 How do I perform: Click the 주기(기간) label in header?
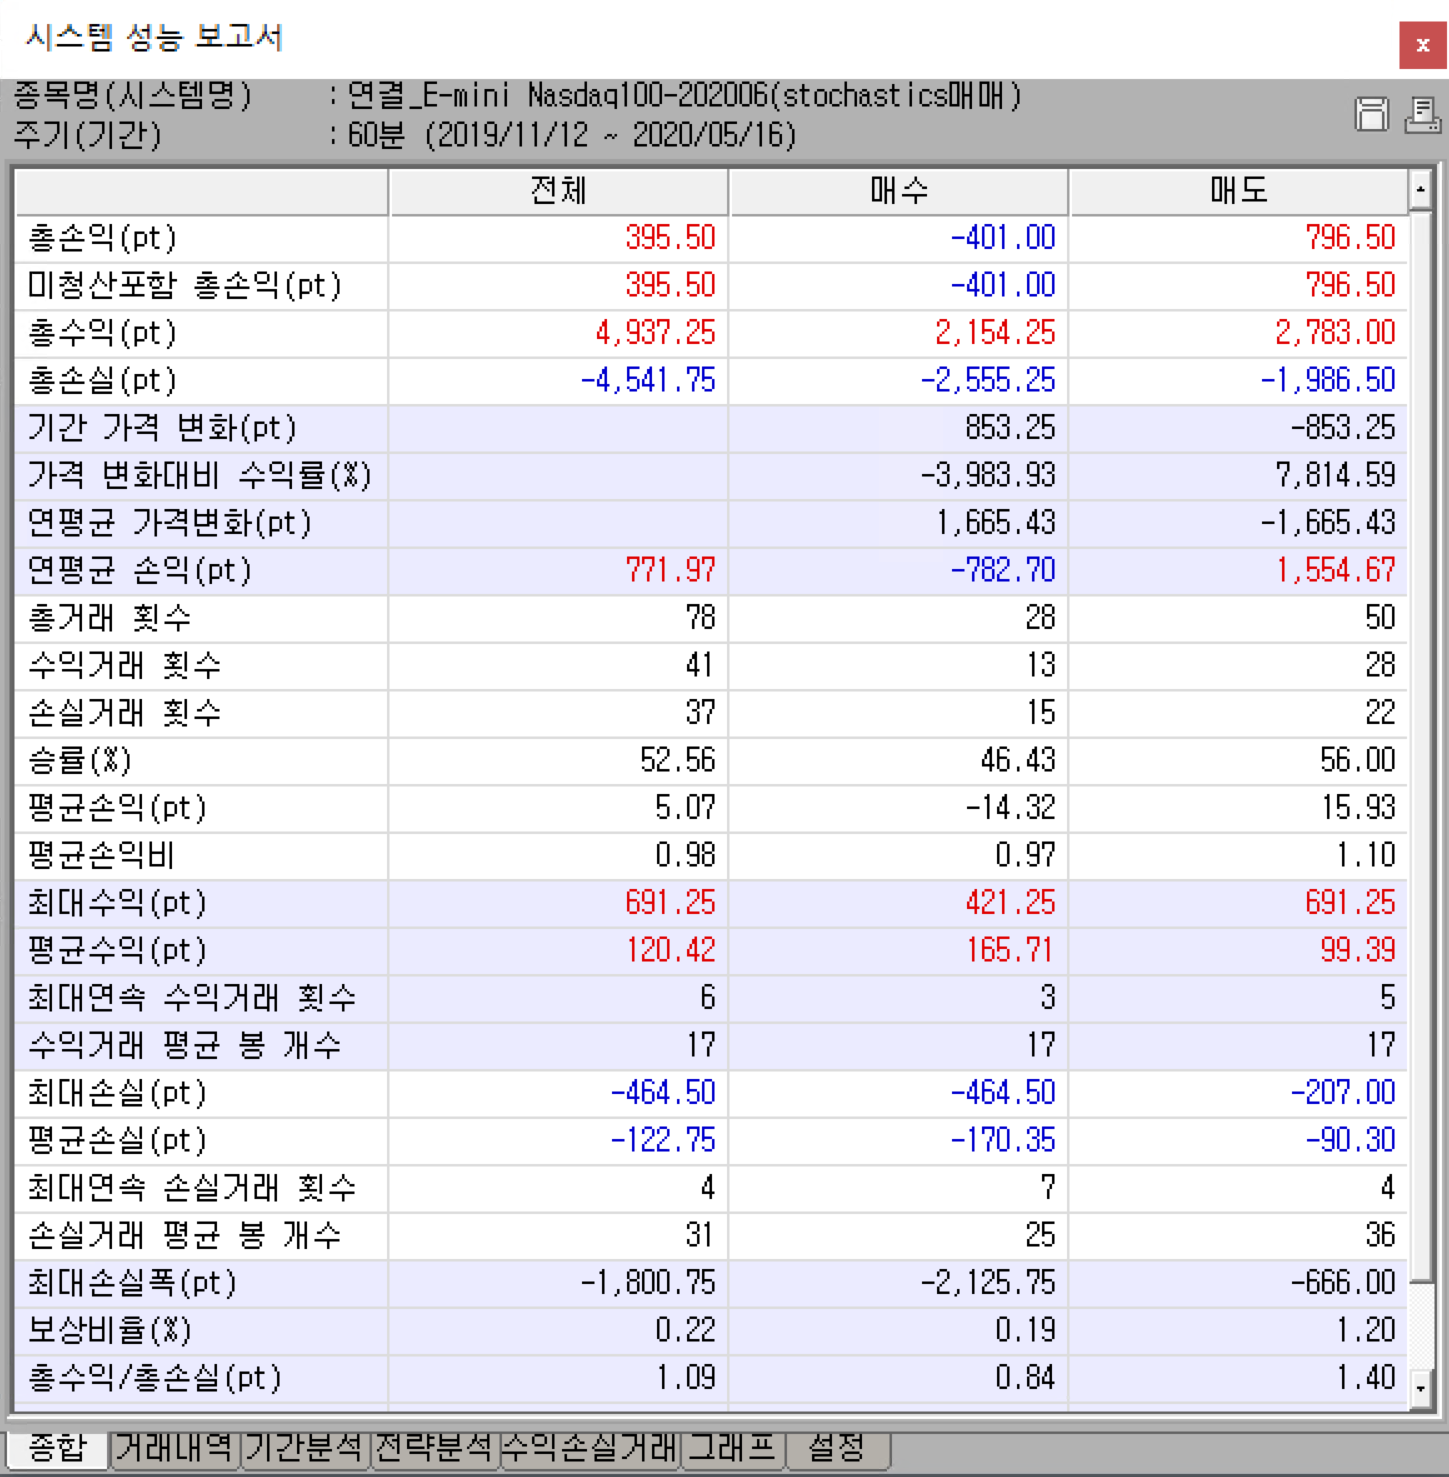(x=87, y=134)
